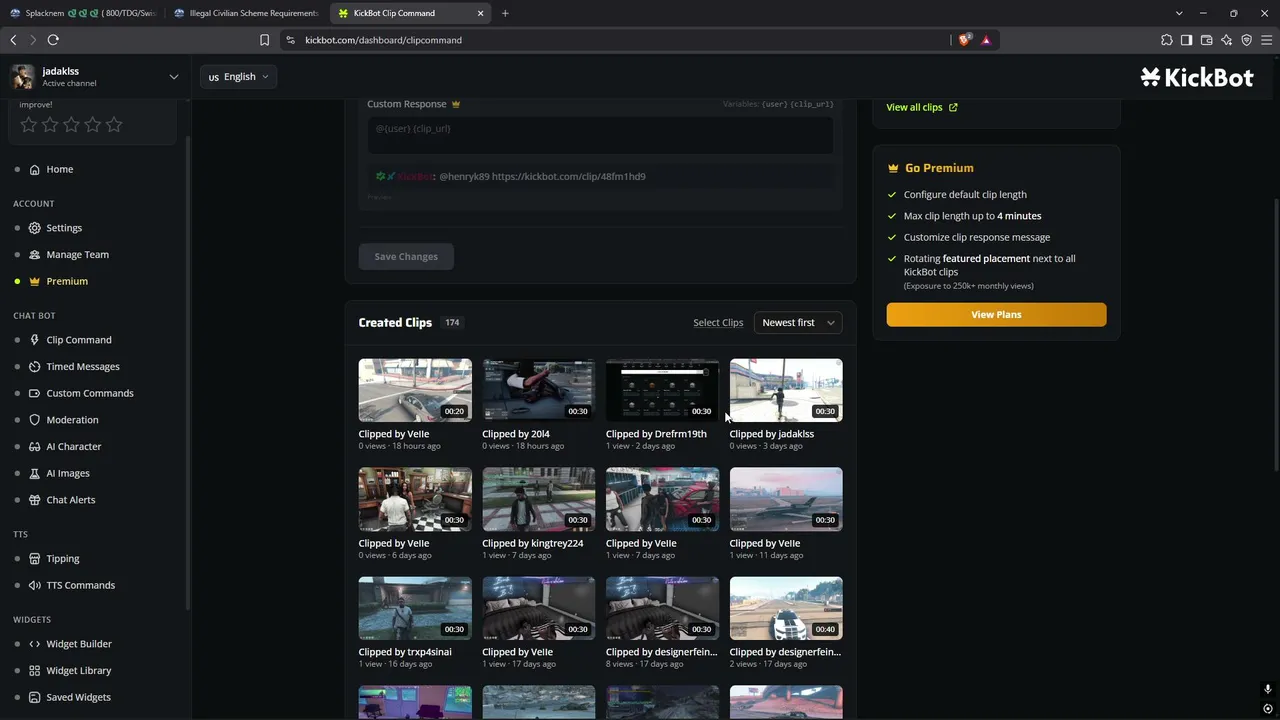Viewport: 1280px width, 720px height.
Task: Click the jadaklss profile avatar
Action: [x=23, y=77]
